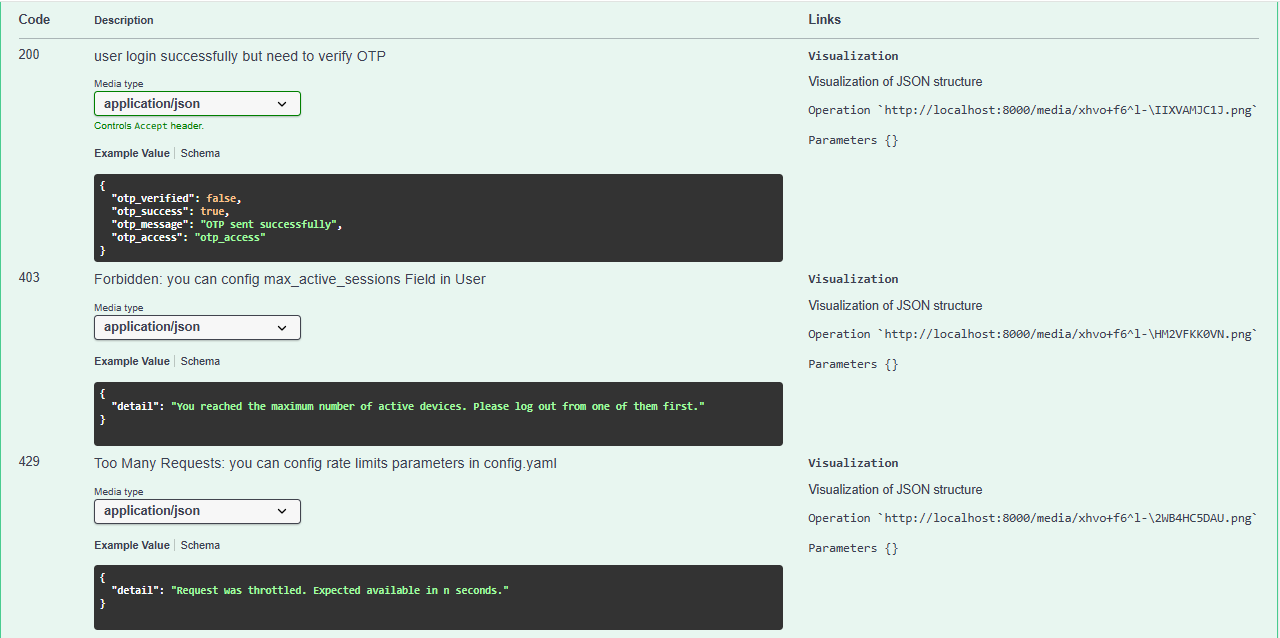Screen dimensions: 1280x638
Task: Open the media type dropdown for response 403
Action: click(x=197, y=328)
